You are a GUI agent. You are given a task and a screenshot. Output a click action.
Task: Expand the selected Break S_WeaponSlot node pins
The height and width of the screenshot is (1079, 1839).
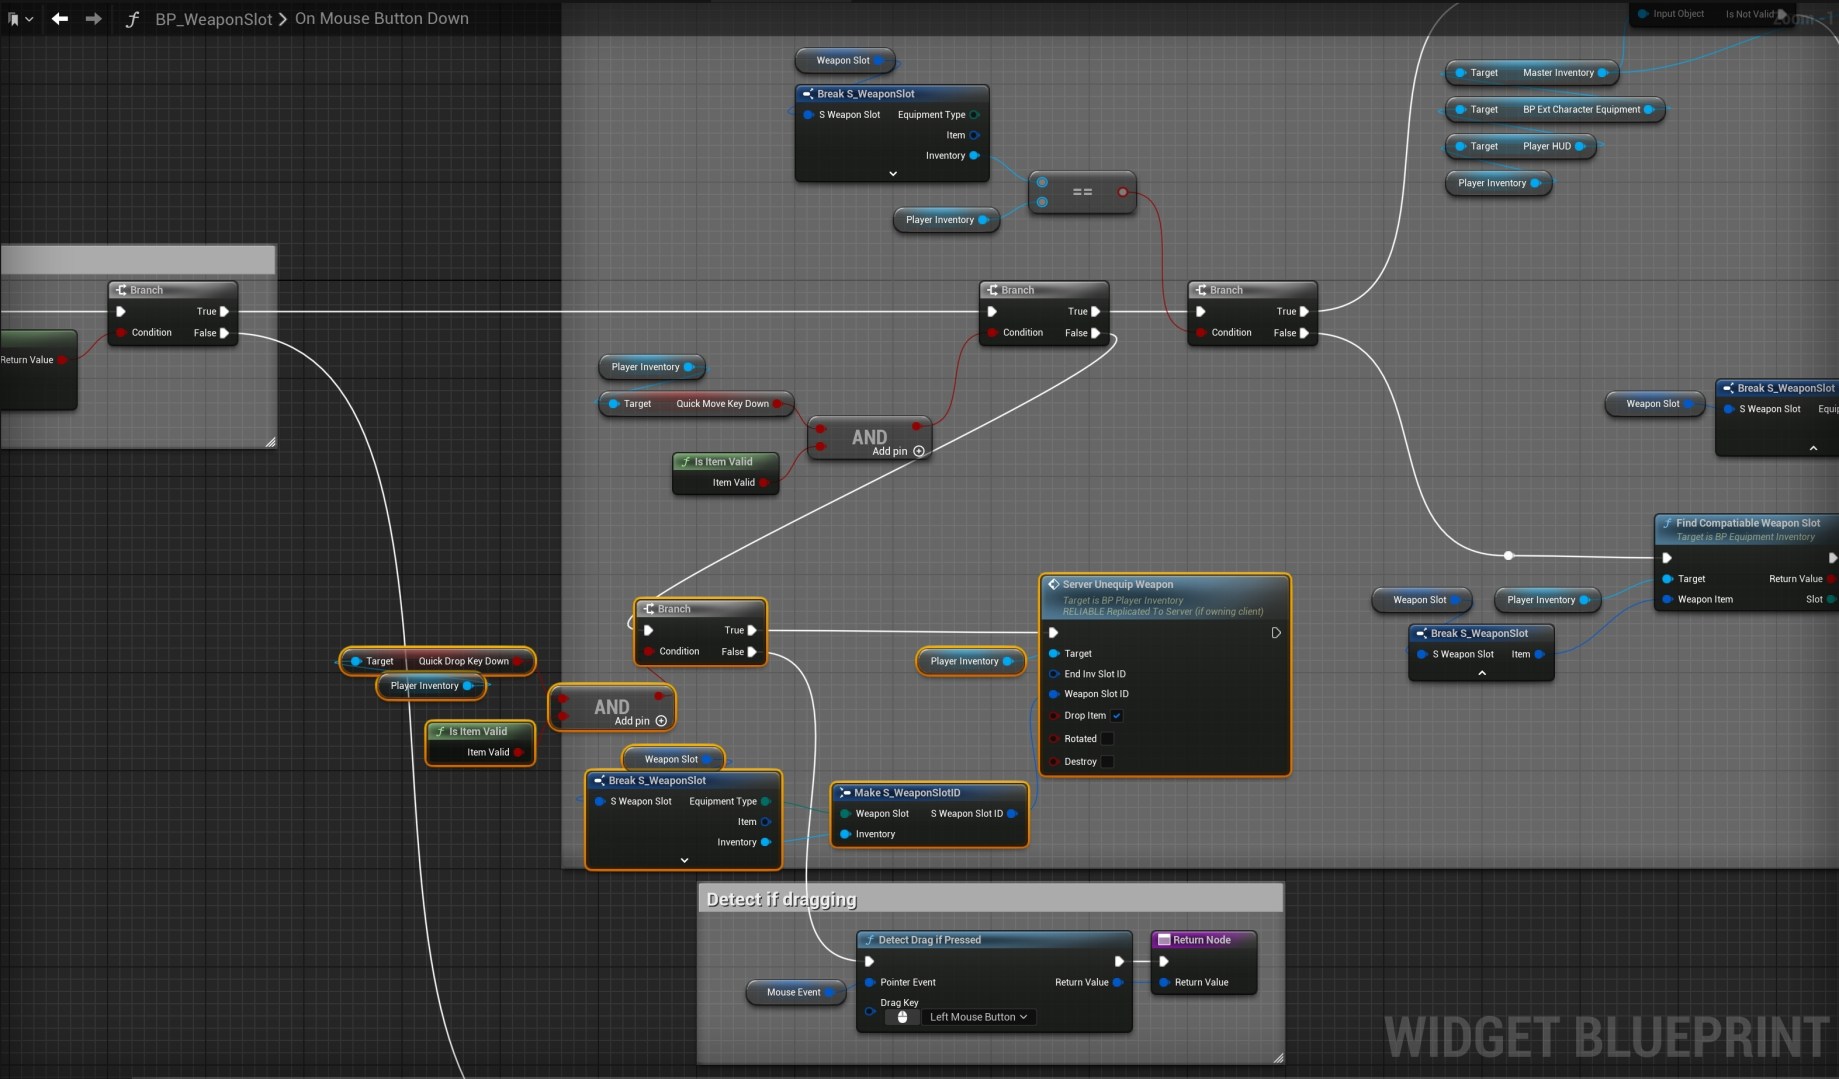click(x=684, y=861)
